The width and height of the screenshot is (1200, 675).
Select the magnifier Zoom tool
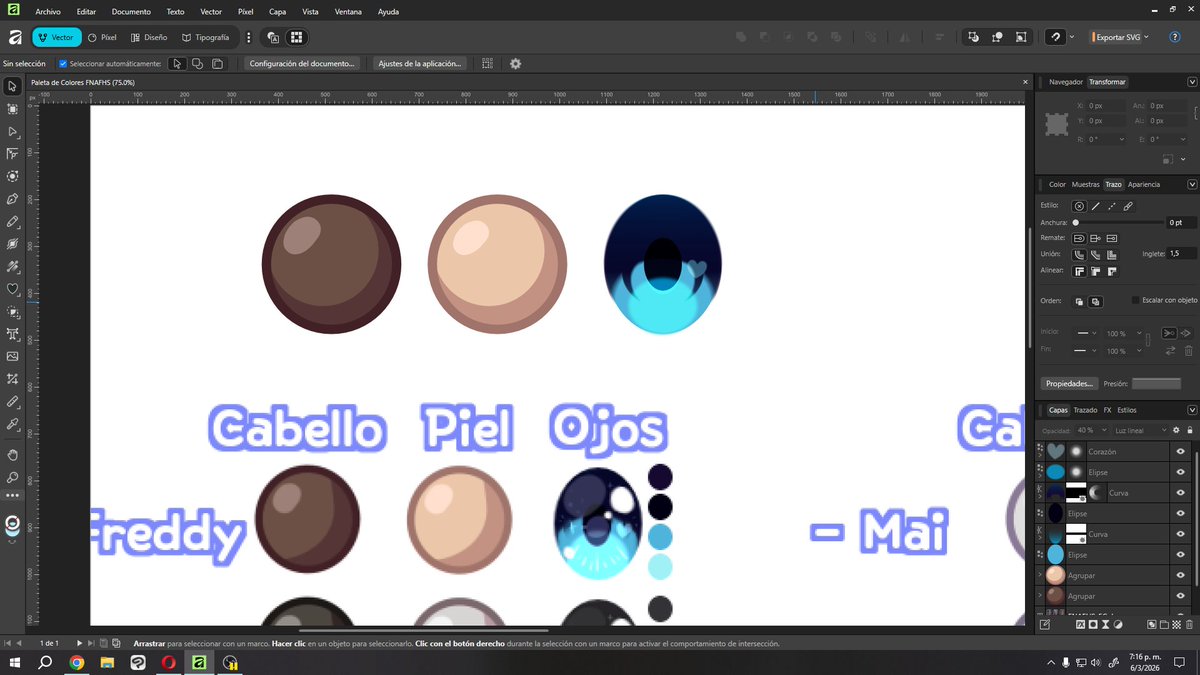tap(12, 477)
